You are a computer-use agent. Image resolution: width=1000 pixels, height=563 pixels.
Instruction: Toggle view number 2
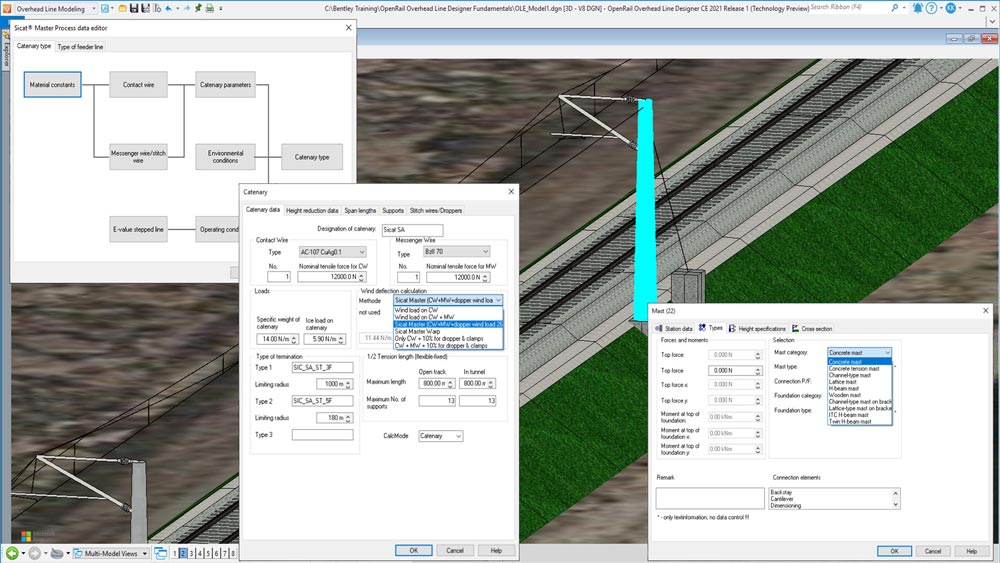point(183,553)
